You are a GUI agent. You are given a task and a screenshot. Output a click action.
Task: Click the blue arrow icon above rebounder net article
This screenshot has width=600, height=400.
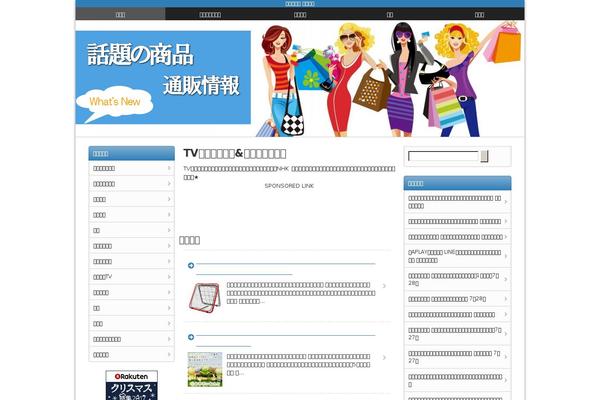pyautogui.click(x=191, y=265)
